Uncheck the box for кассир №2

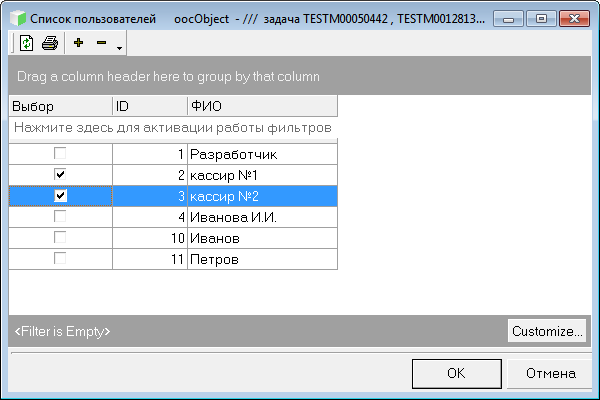point(60,196)
